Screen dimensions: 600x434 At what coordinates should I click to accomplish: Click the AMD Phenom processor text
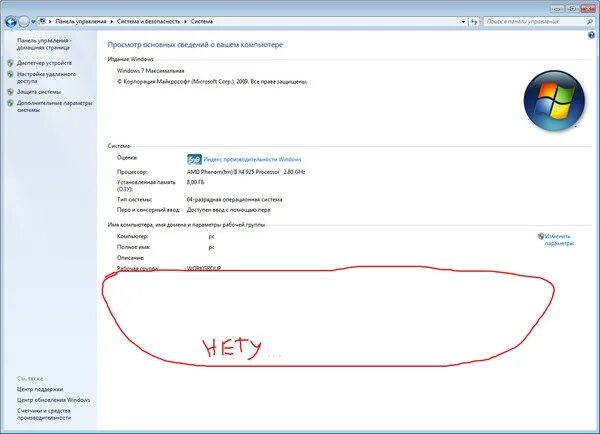pyautogui.click(x=246, y=172)
